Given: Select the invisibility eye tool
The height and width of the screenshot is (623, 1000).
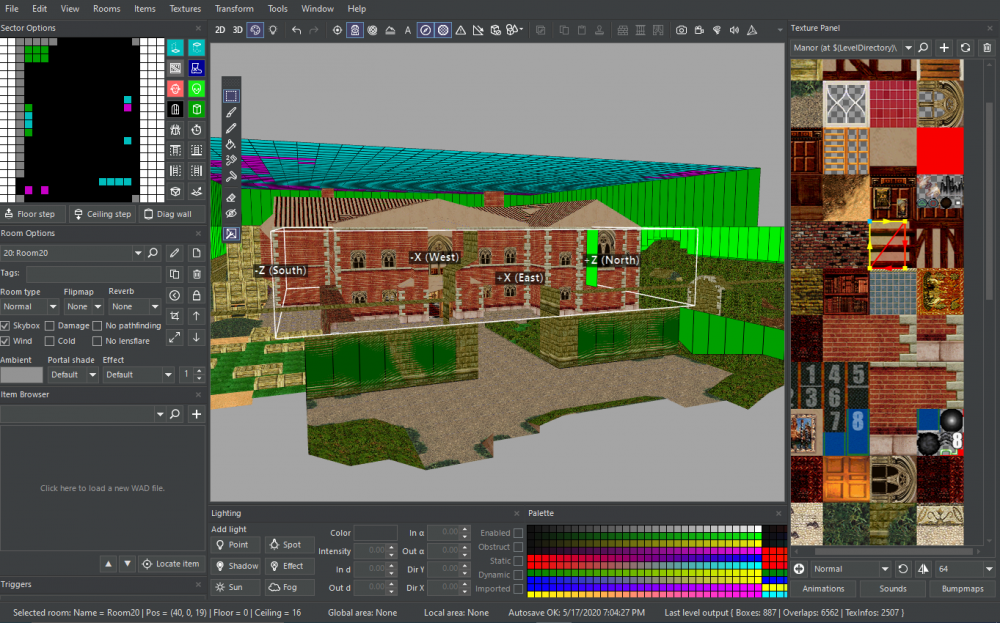Looking at the screenshot, I should [x=231, y=214].
